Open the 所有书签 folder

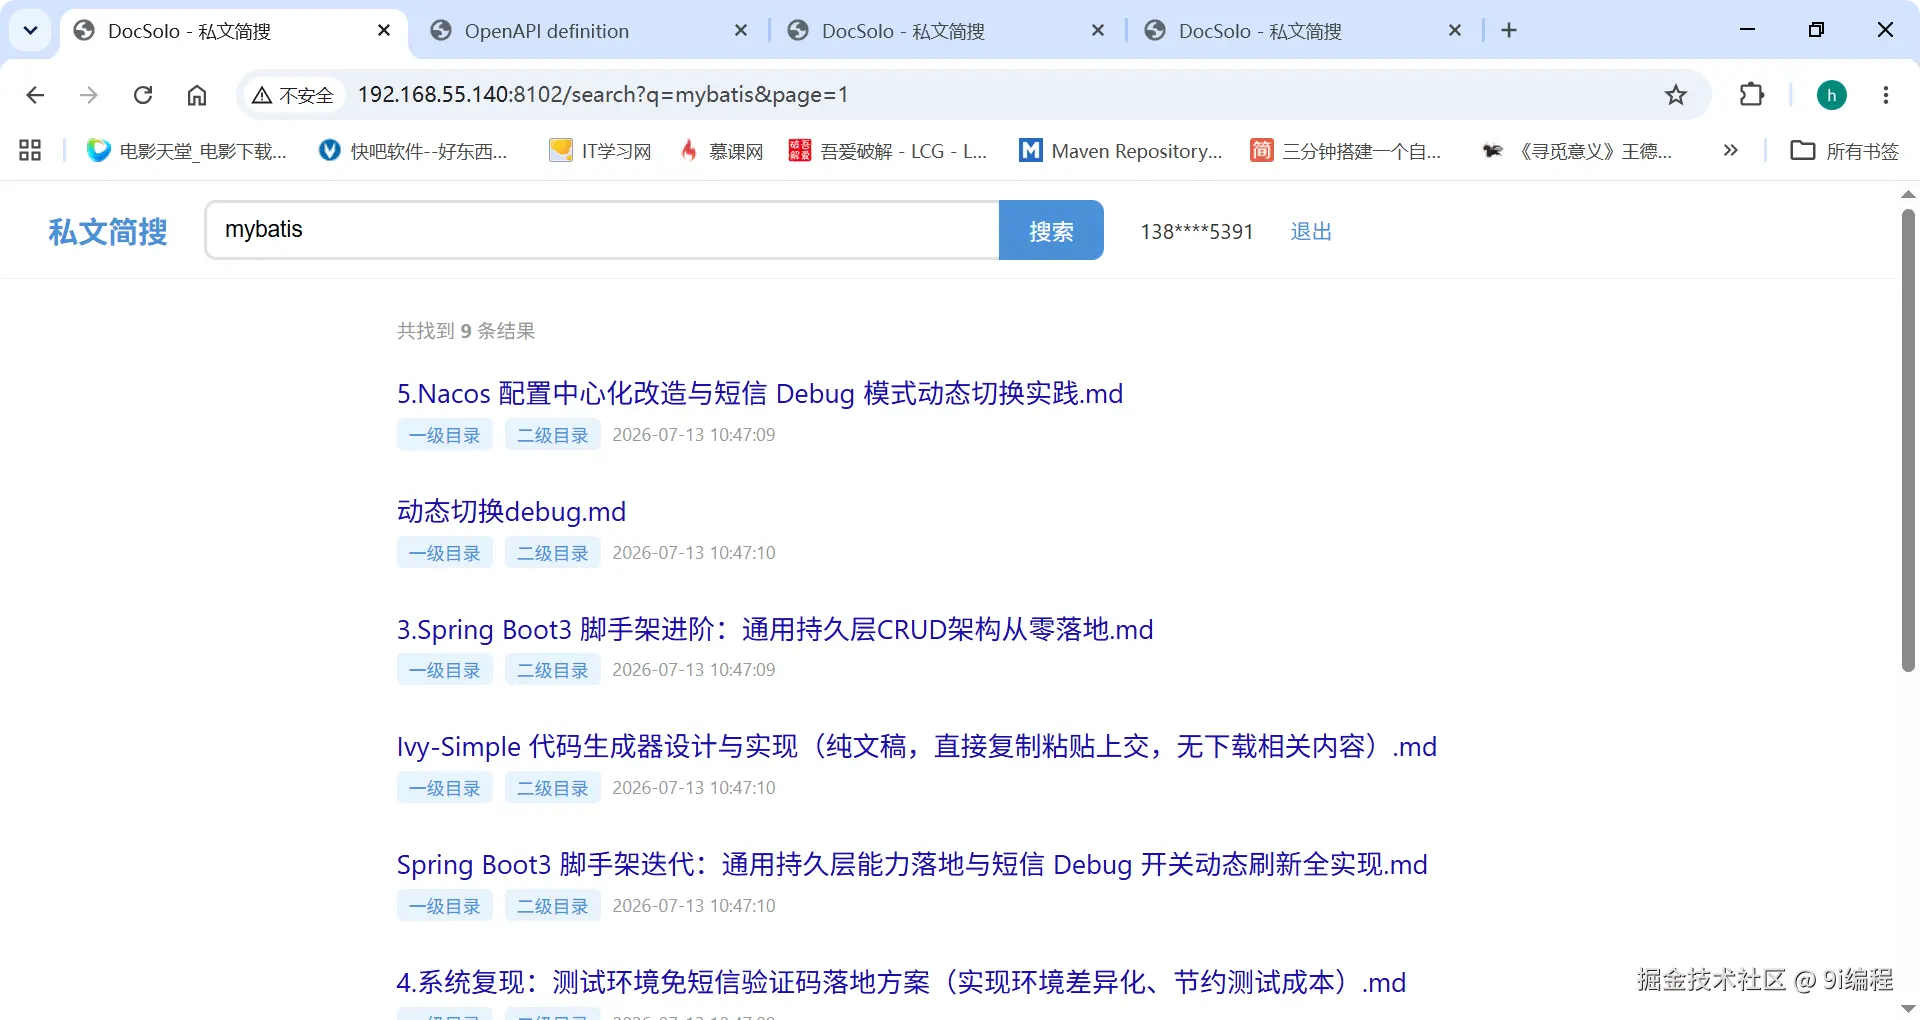(1845, 151)
